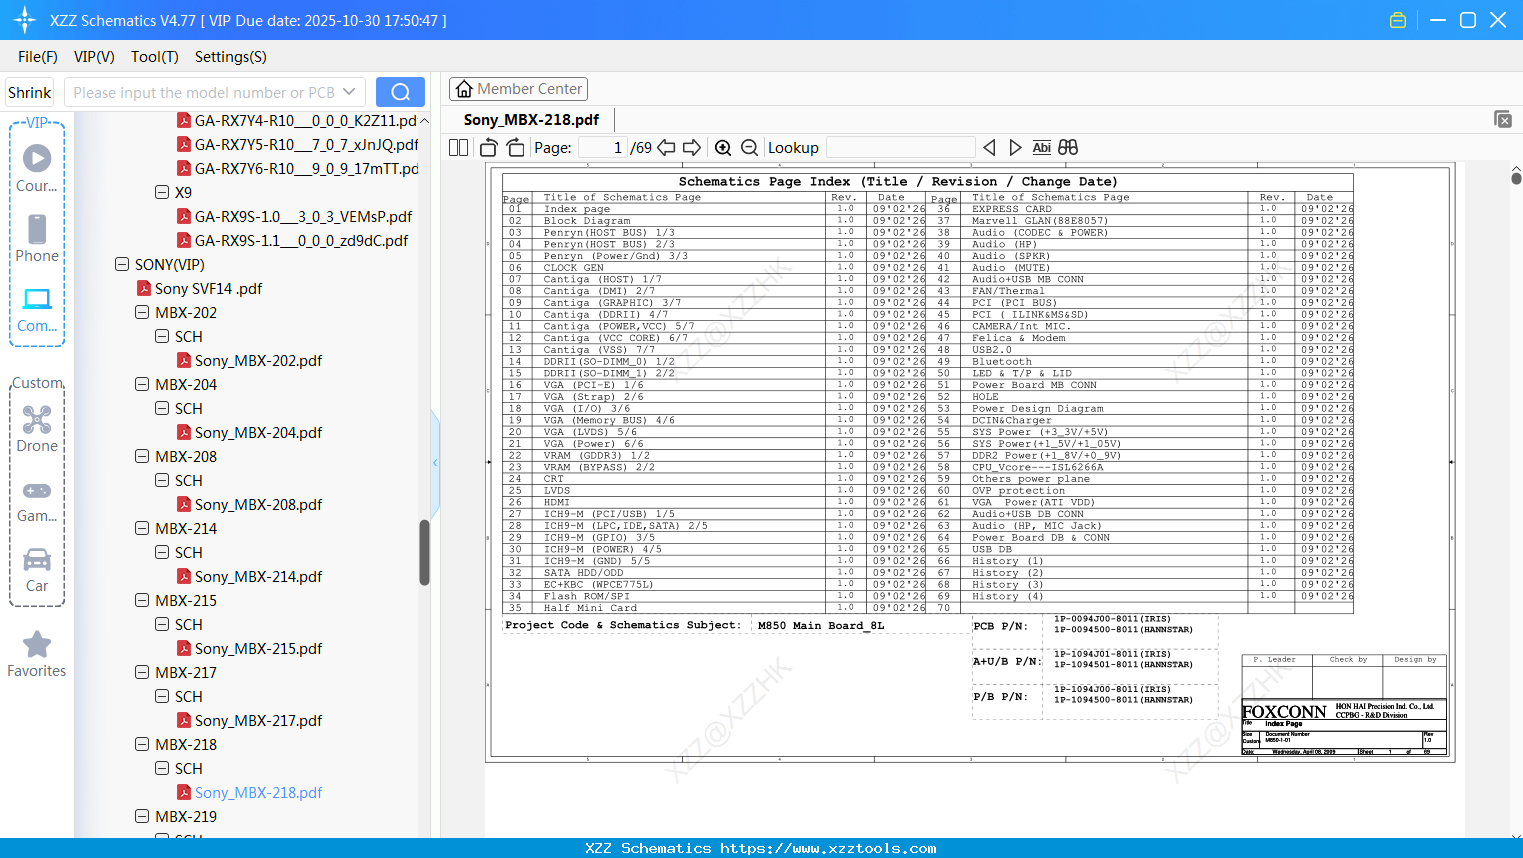Open the Courses category in the VIP sidebar
Viewport: 1523px width, 858px height.
pos(37,168)
